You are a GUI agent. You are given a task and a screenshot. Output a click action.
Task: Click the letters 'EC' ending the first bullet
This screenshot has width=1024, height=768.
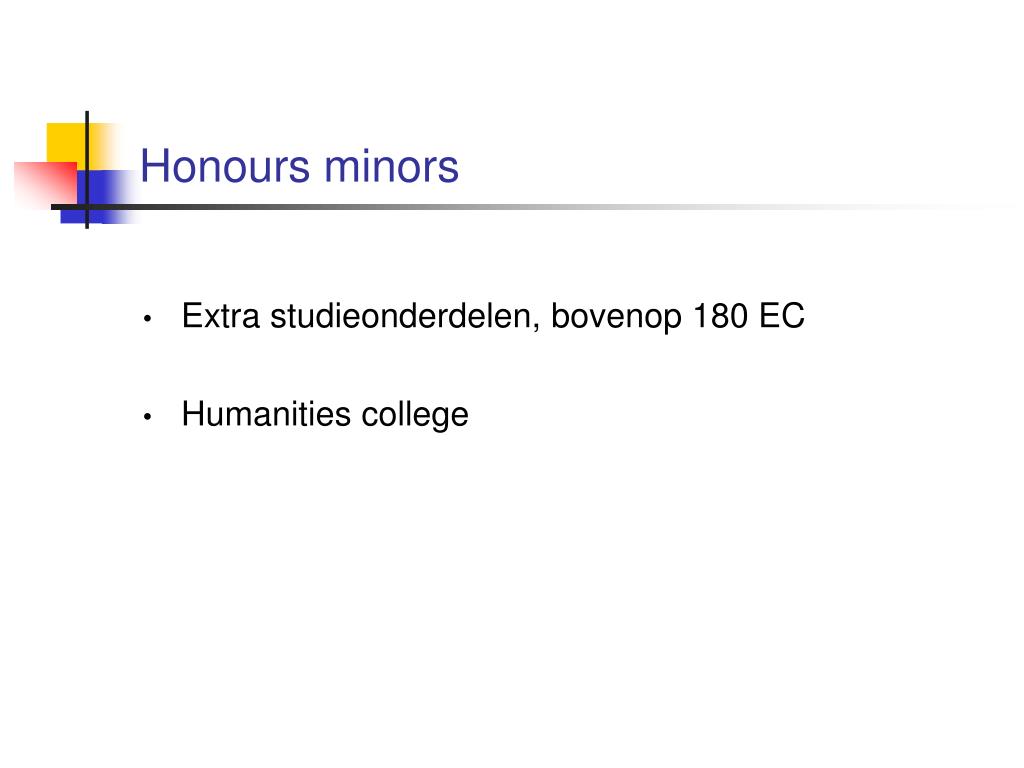coord(782,316)
